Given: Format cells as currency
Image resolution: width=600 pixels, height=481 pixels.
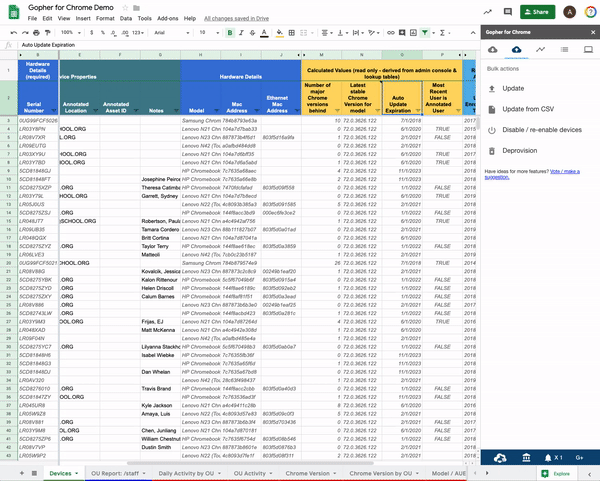Looking at the screenshot, I should [91, 33].
